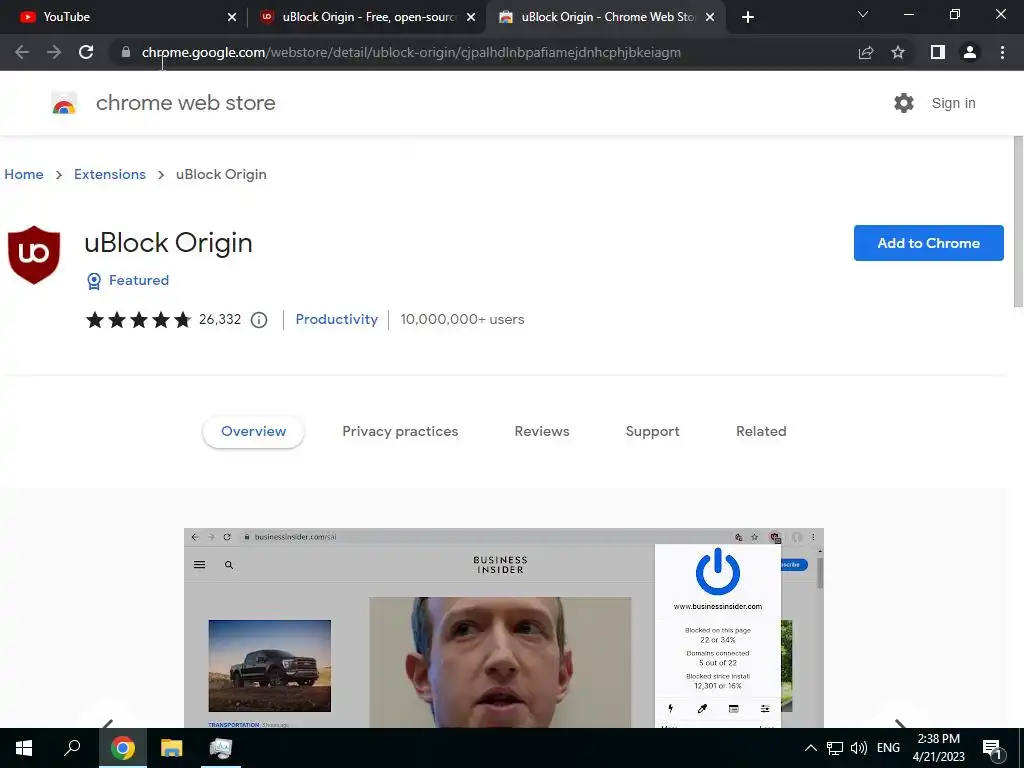Open the Productivity category link
This screenshot has width=1024, height=768.
336,319
